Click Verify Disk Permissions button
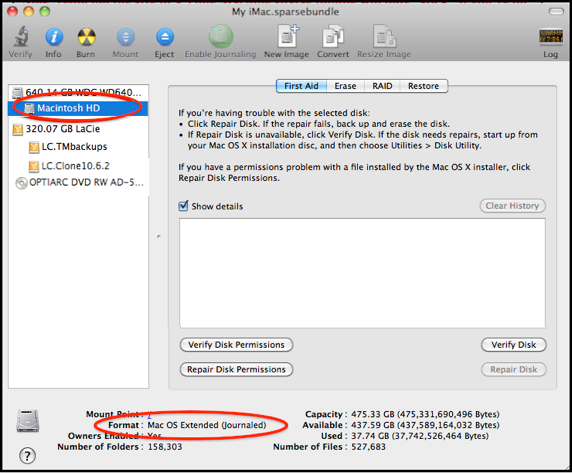572x473 pixels. [x=236, y=345]
